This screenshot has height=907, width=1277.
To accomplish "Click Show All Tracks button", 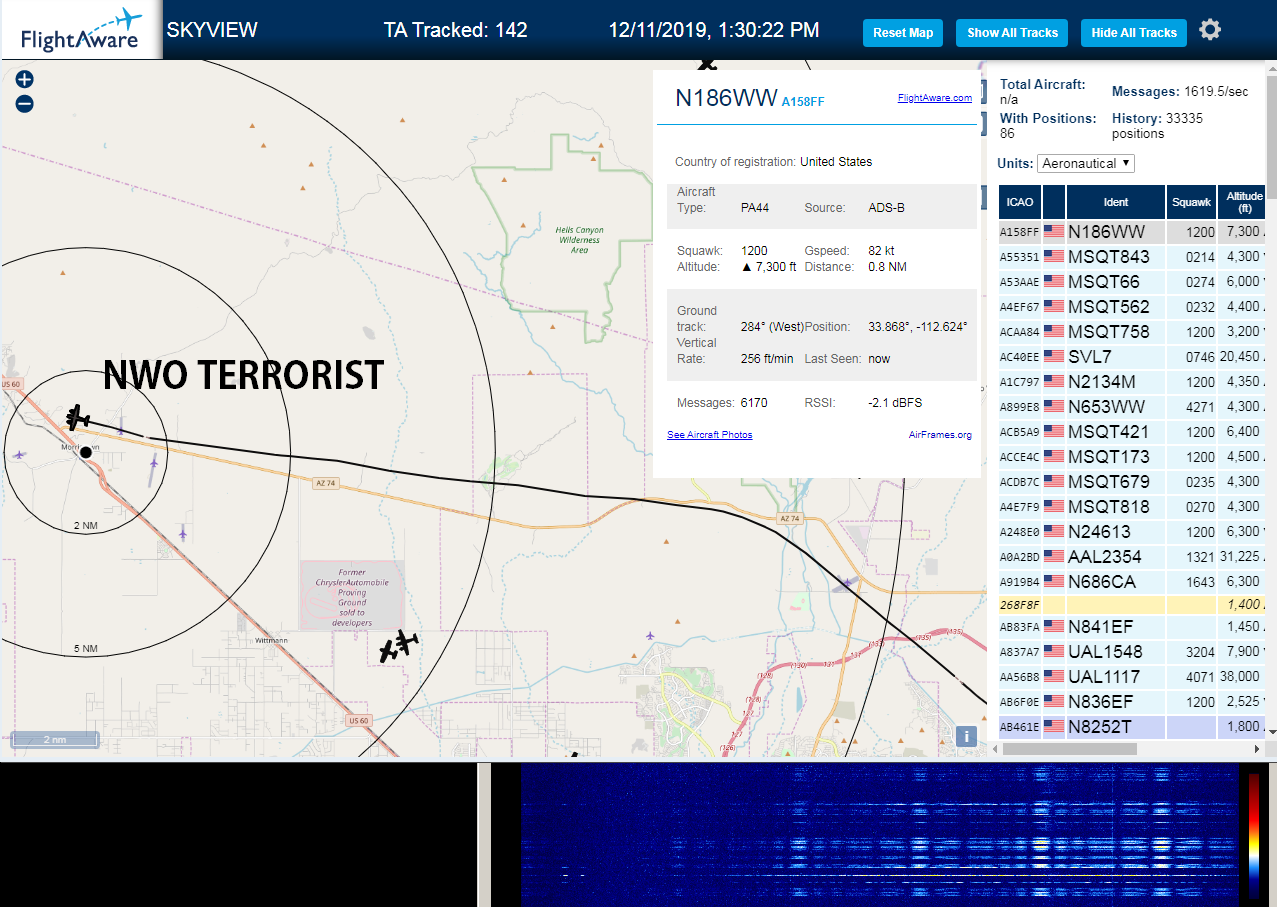I will 1012,33.
